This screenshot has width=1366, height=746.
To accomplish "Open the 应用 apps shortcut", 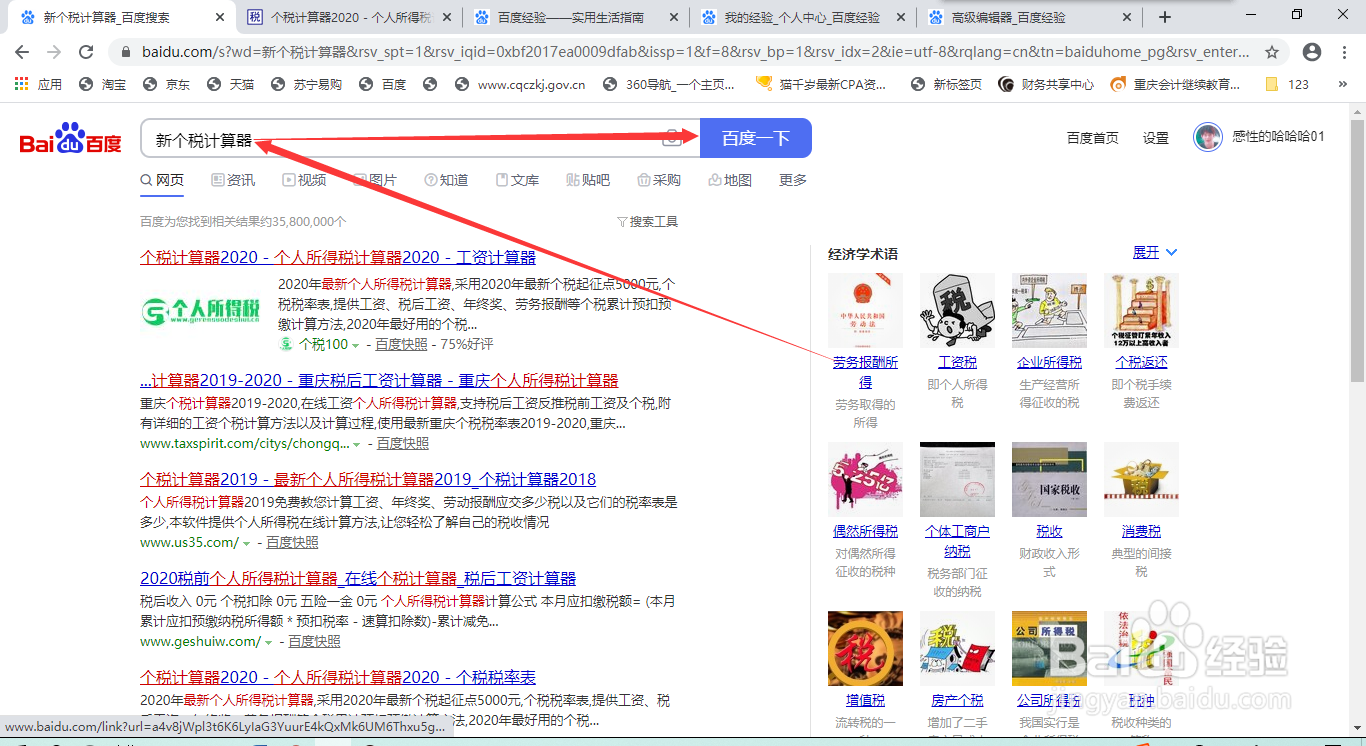I will [38, 84].
